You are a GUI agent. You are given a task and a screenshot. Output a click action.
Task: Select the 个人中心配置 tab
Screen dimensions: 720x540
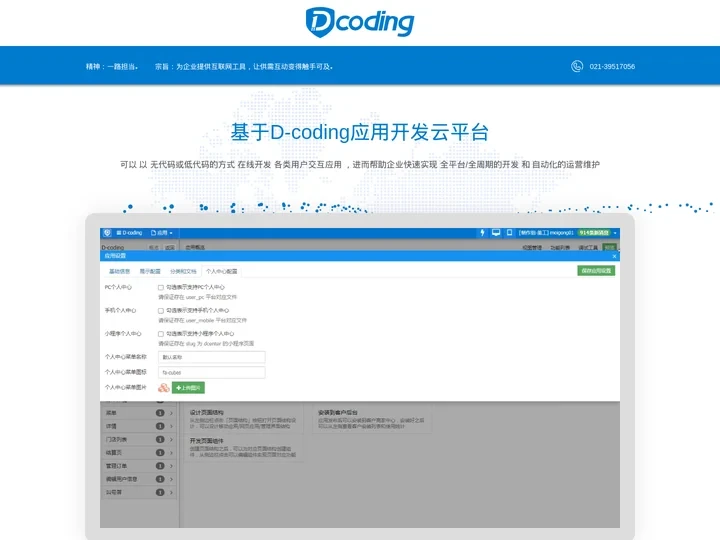[222, 271]
